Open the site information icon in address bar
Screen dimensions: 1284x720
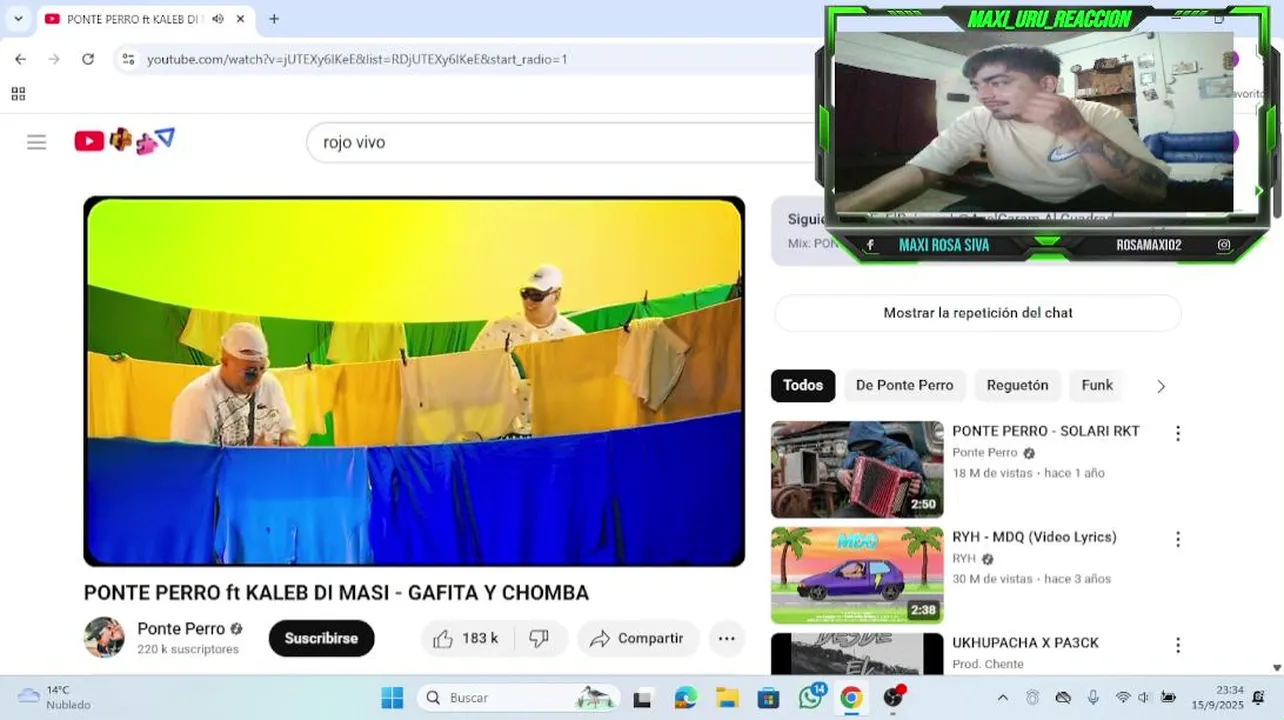pos(128,59)
